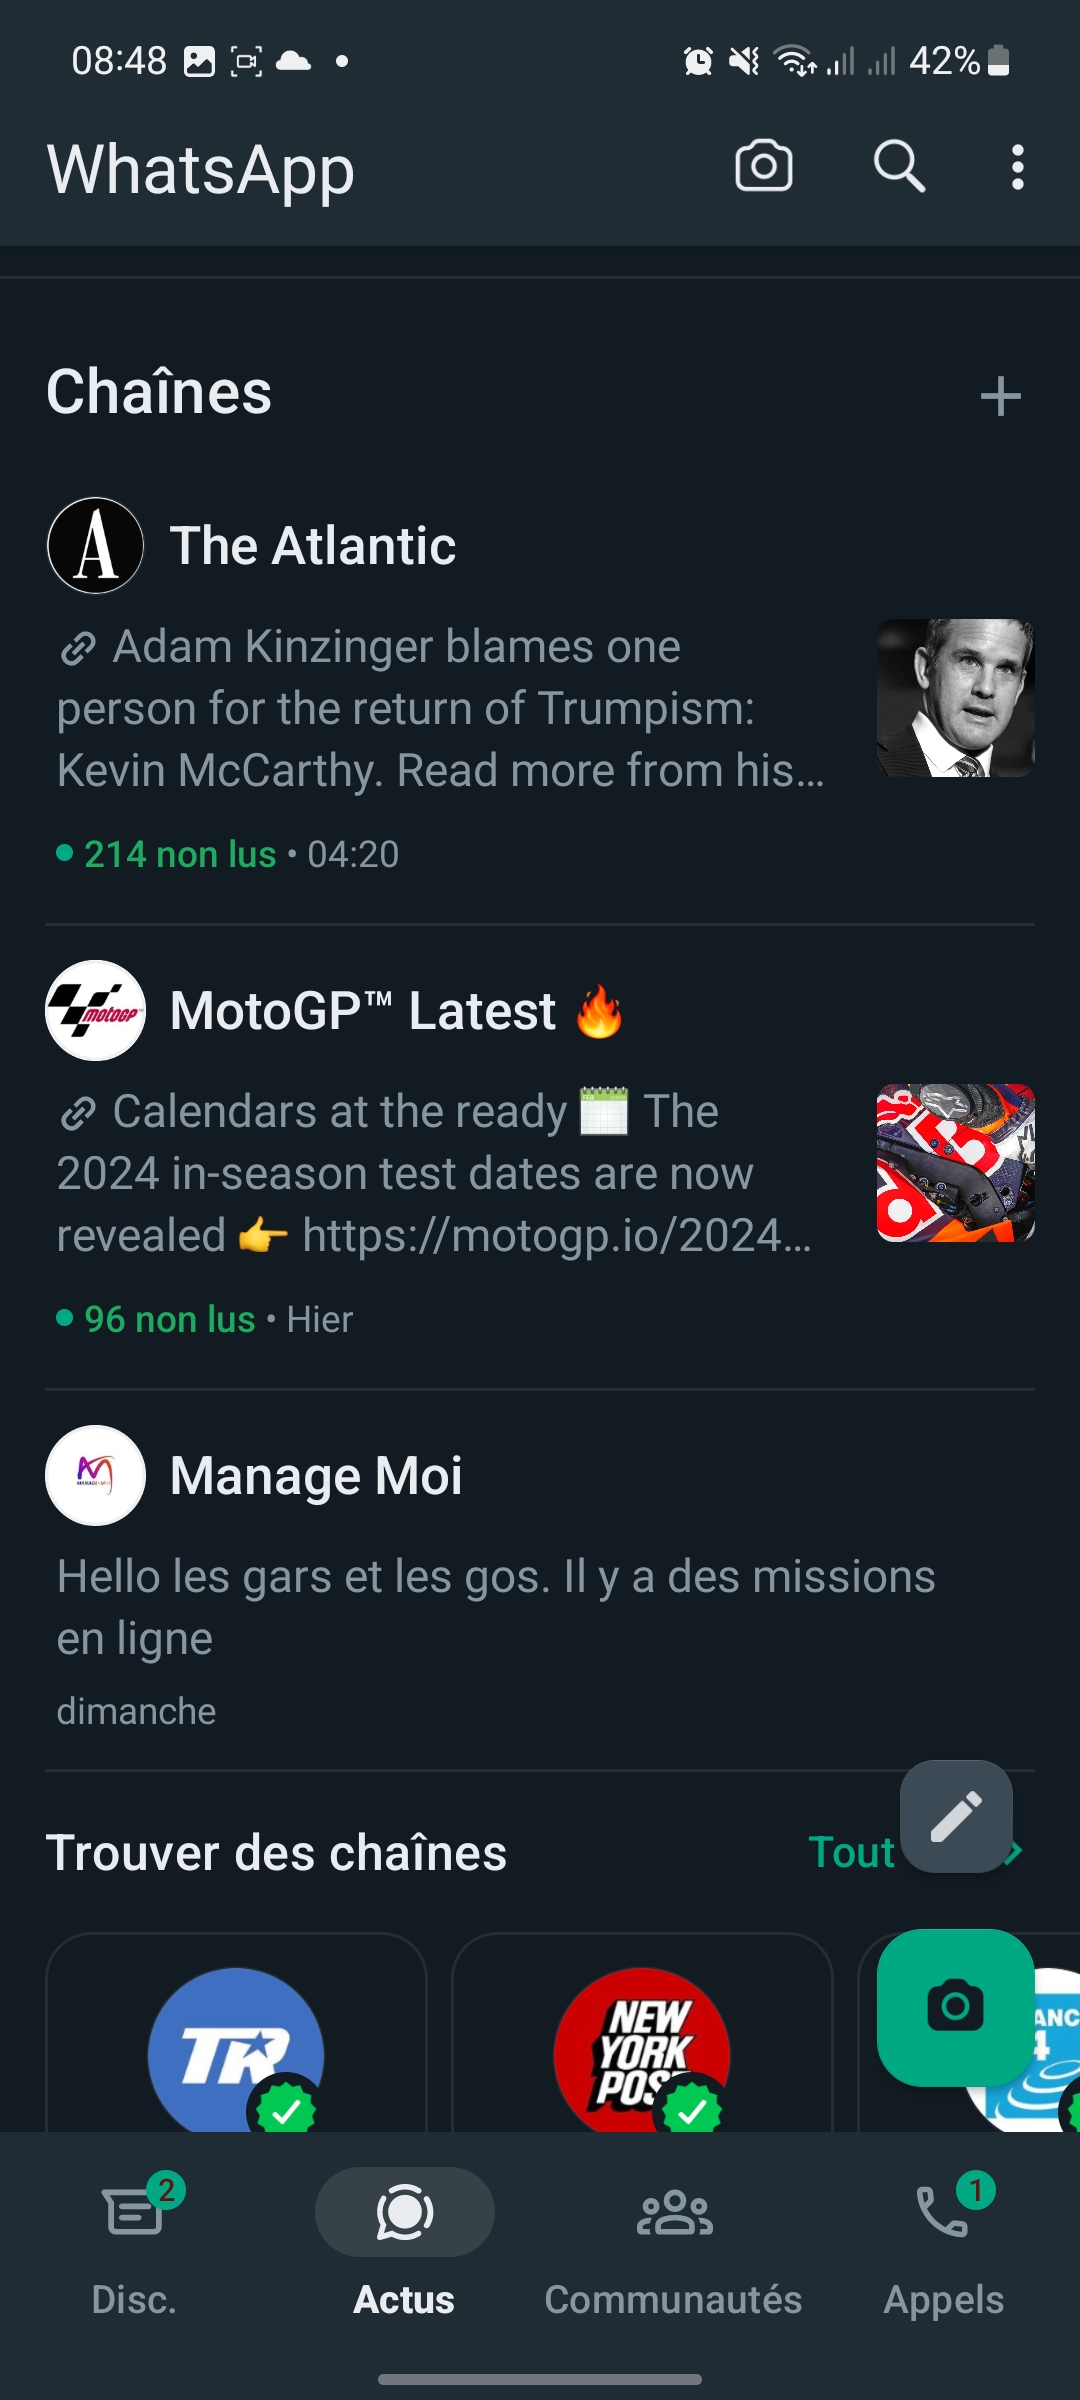Tap the Manage Moi channel avatar
The image size is (1080, 2400).
96,1476
